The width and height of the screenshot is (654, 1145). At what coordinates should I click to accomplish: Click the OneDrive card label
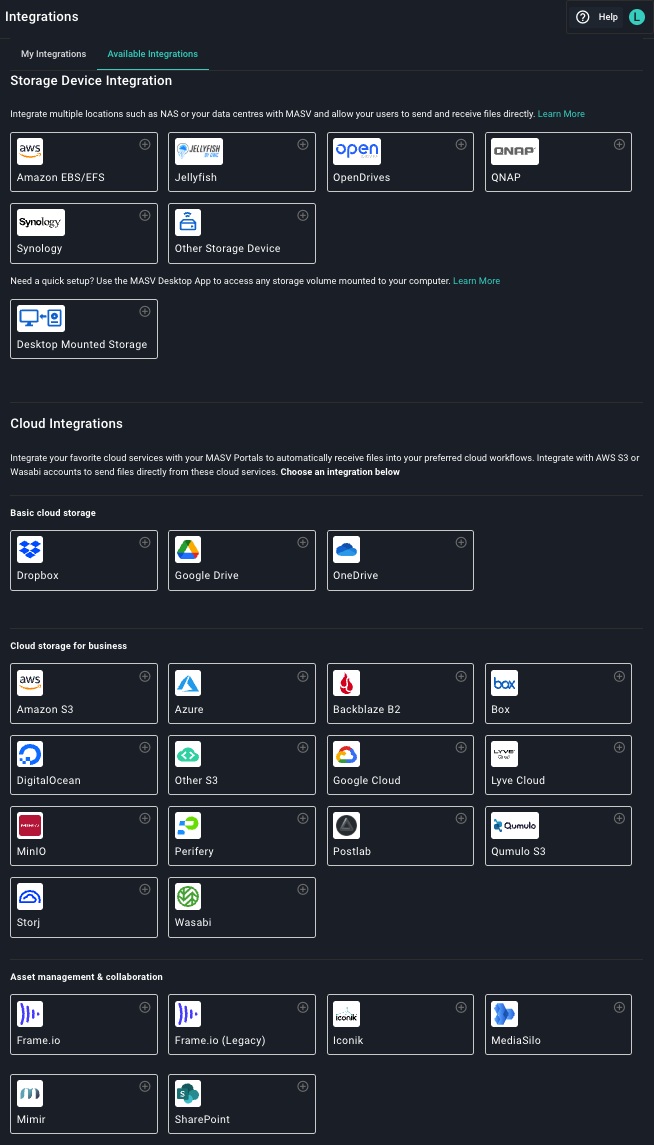pos(355,575)
